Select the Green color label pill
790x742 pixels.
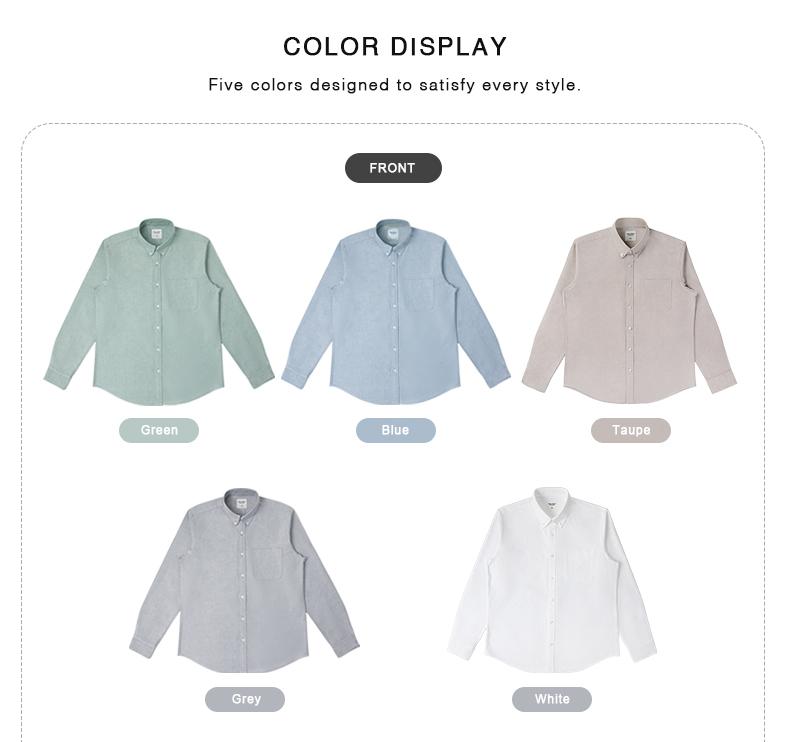point(159,430)
